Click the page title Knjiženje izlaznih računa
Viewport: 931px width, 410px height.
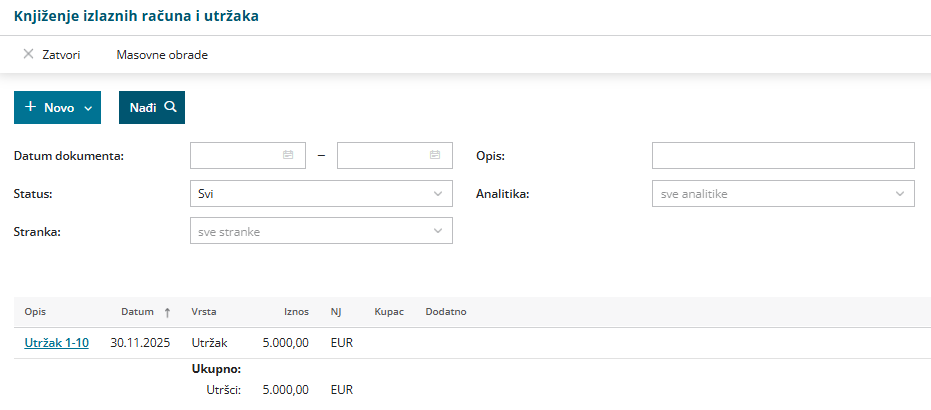click(x=137, y=16)
